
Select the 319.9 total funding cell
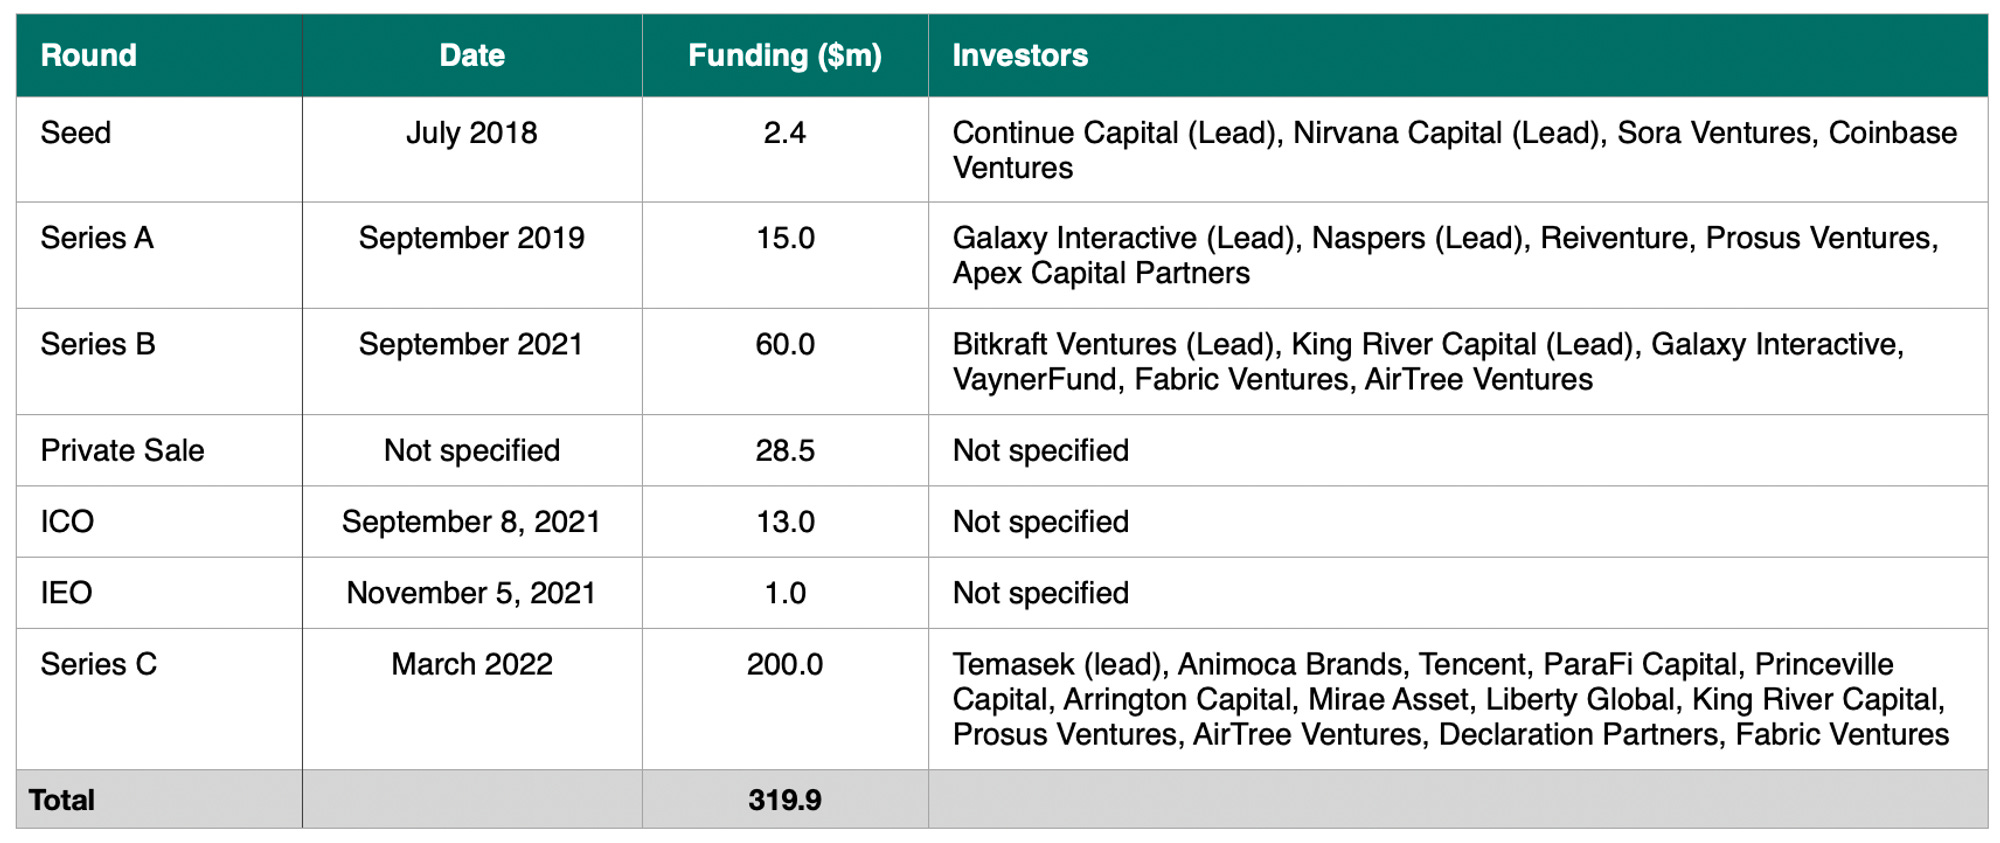[785, 800]
